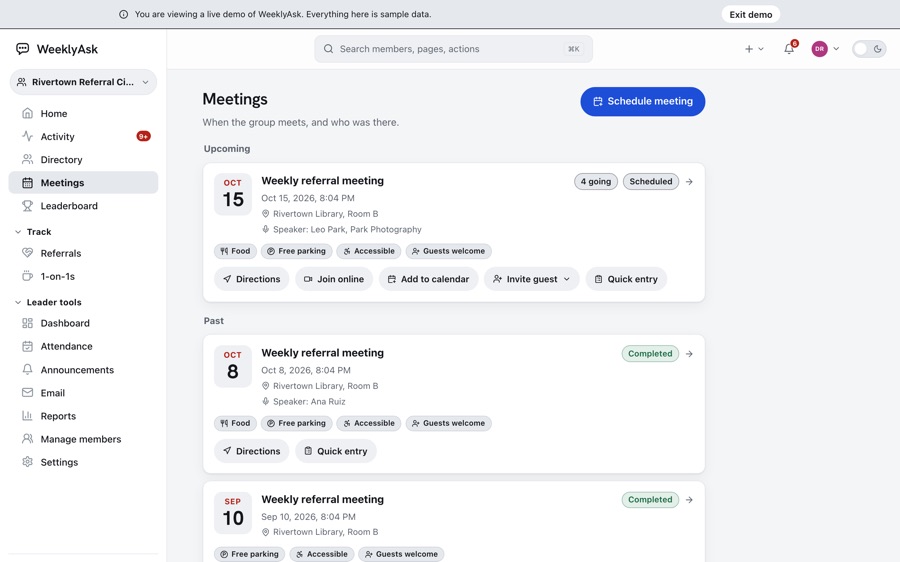
Task: Click Directions on Oct 8 meeting
Action: [x=251, y=451]
